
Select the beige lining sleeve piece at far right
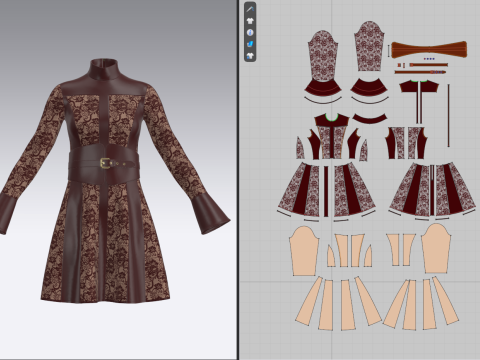pyautogui.click(x=436, y=248)
